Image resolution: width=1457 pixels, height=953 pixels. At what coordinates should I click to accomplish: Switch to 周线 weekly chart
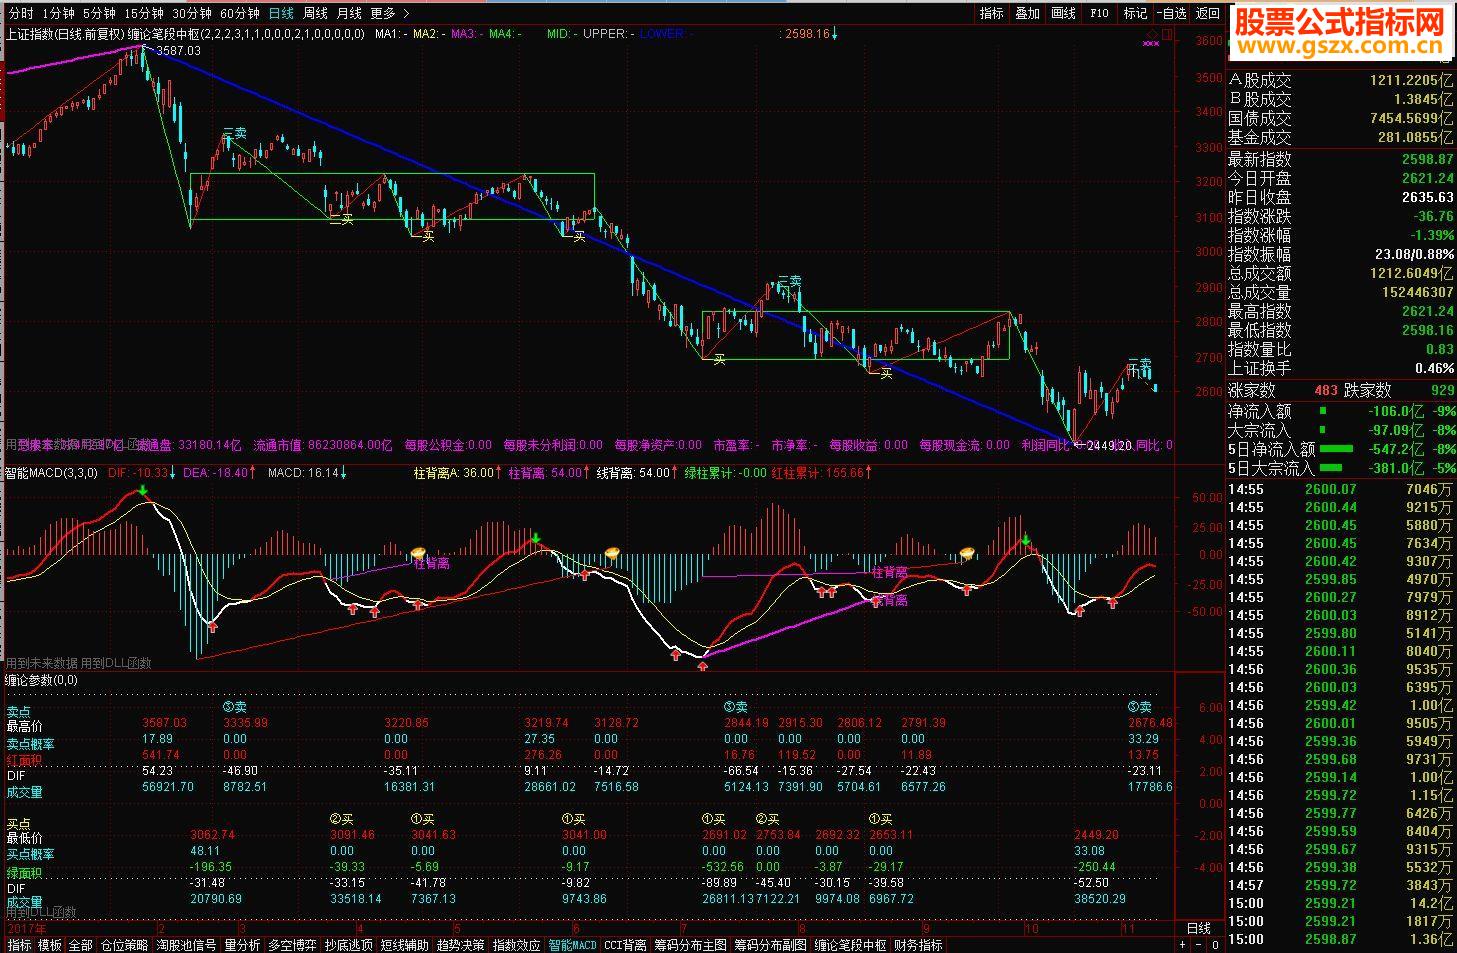315,13
